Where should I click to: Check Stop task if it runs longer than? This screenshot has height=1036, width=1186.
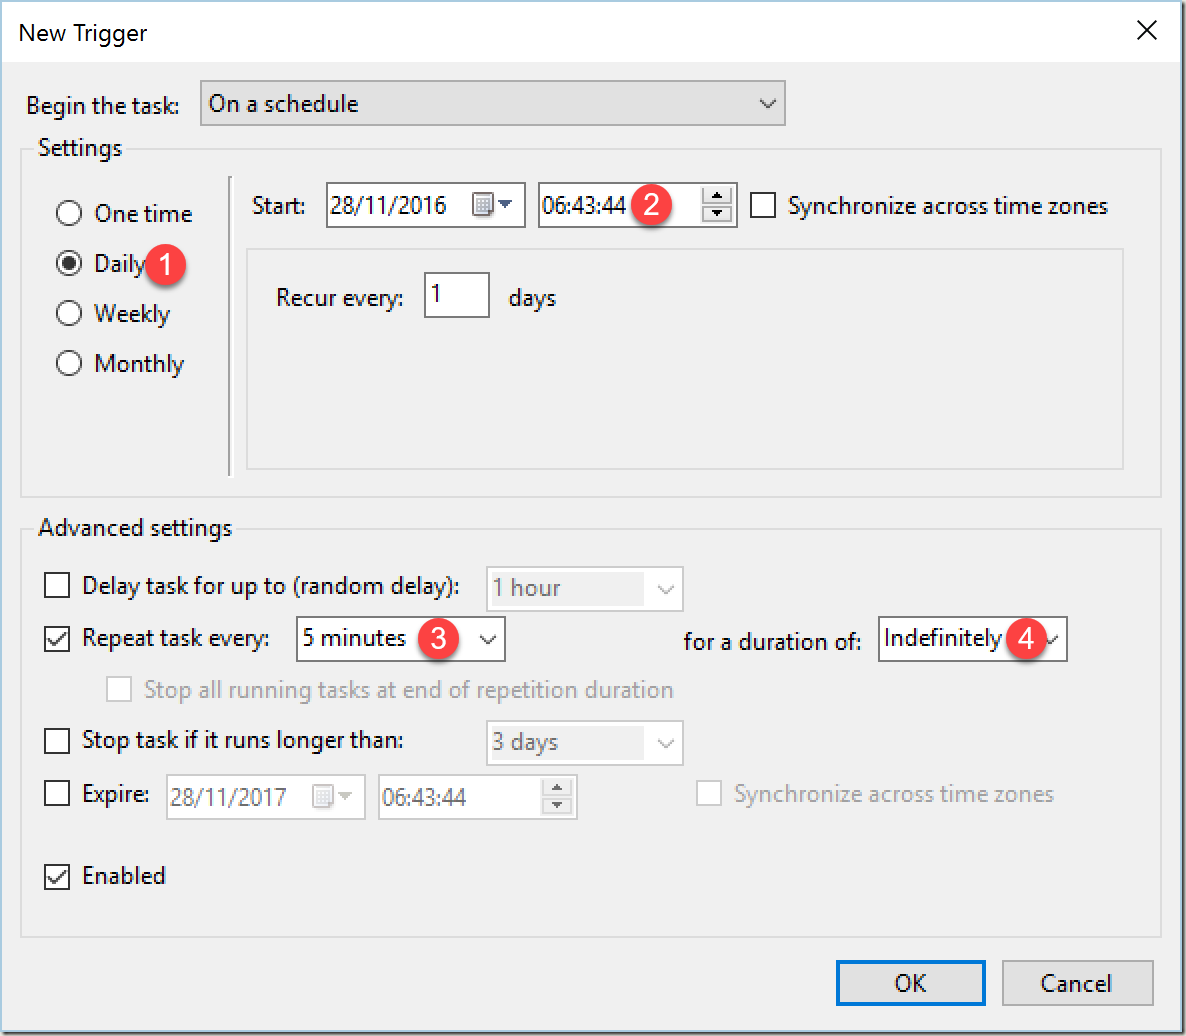click(x=57, y=740)
